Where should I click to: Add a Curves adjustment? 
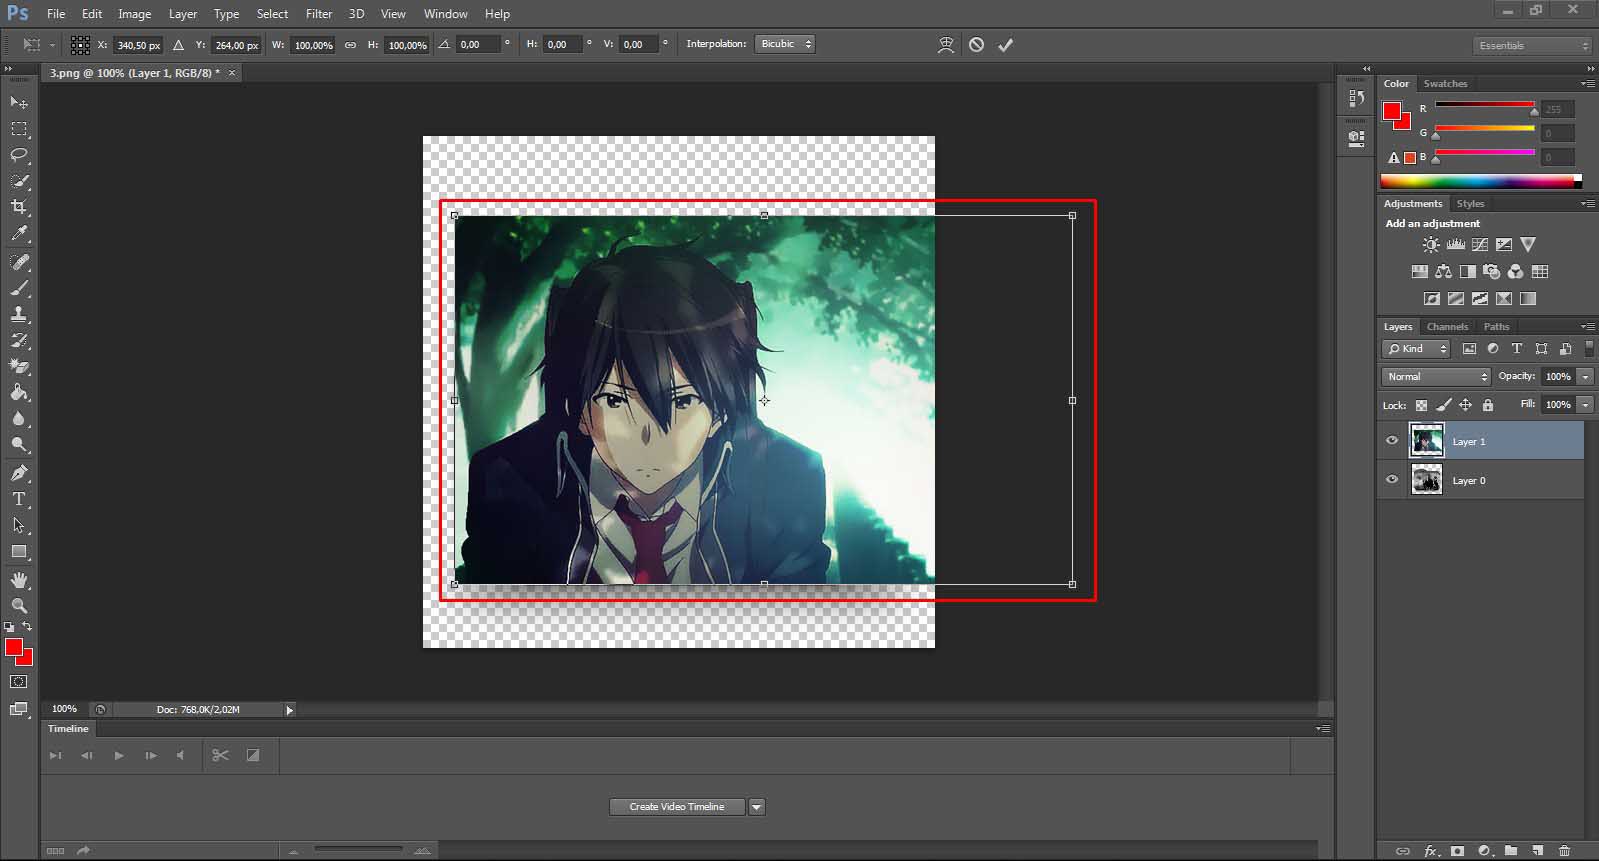1480,245
